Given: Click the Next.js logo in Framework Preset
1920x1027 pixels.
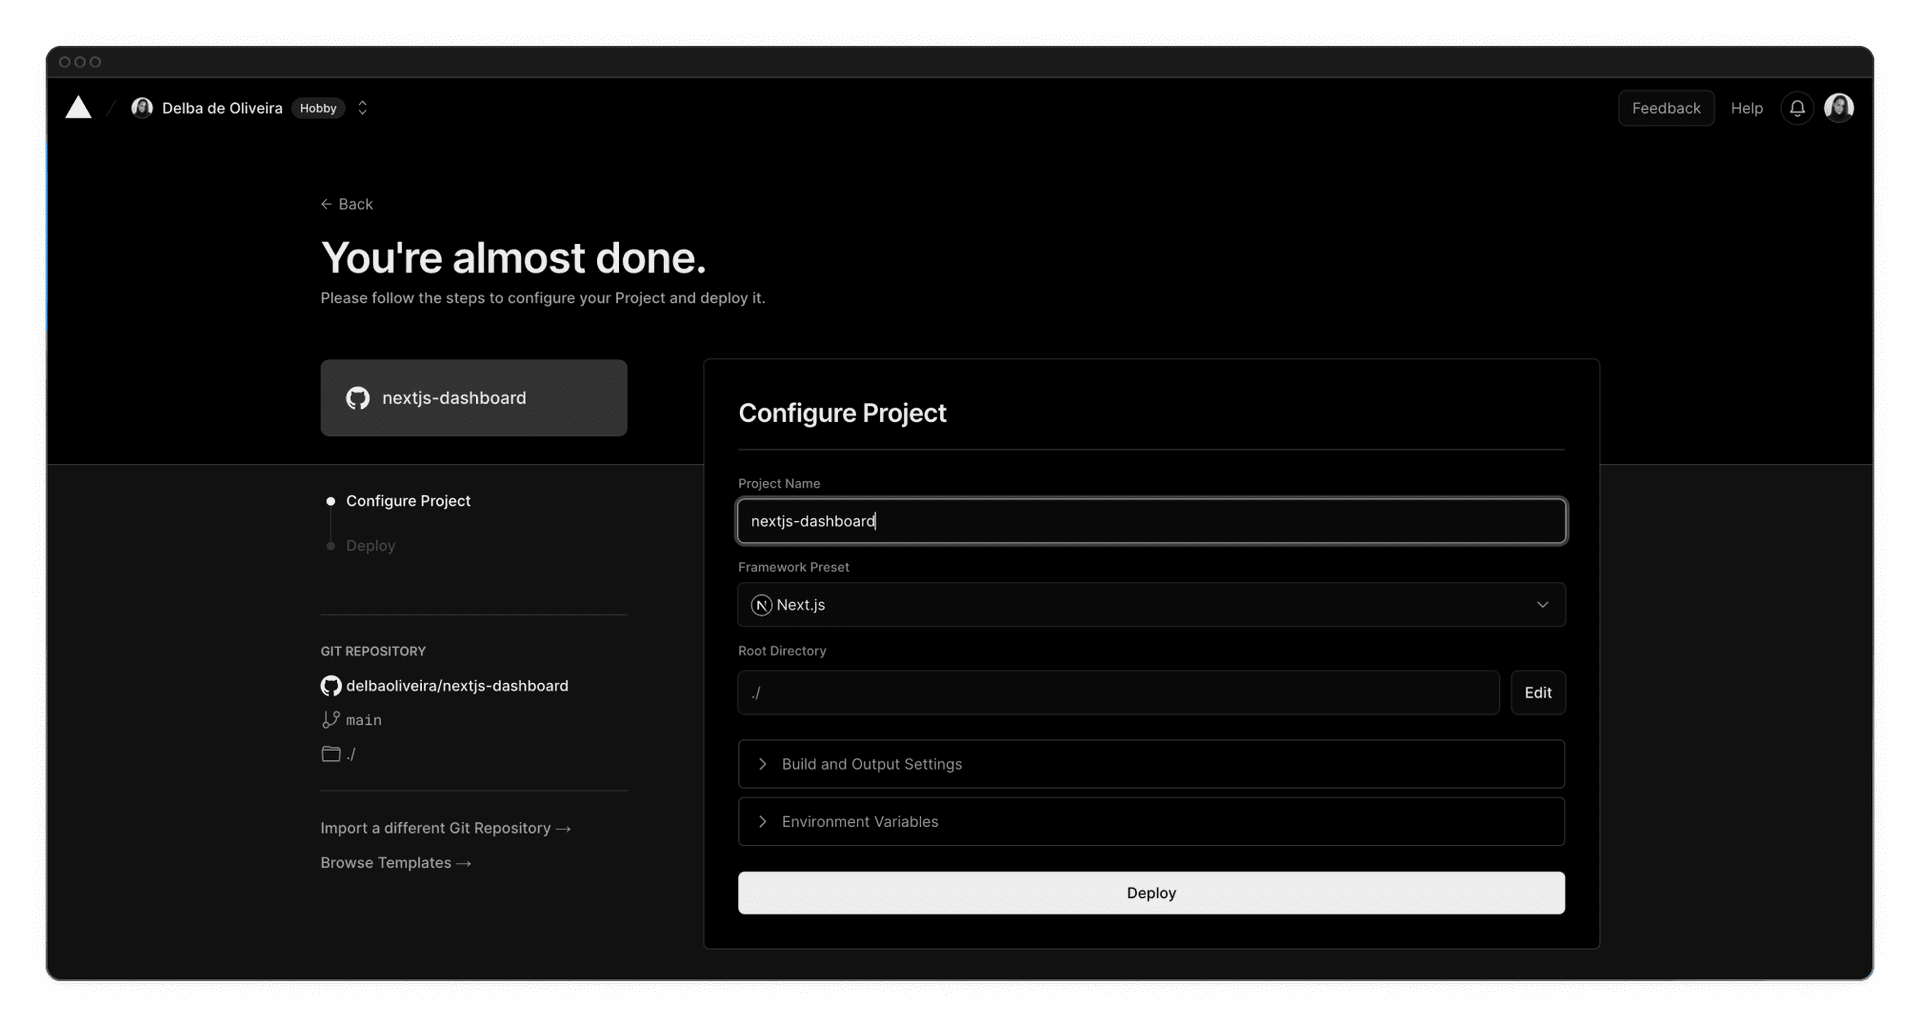Looking at the screenshot, I should click(x=761, y=604).
